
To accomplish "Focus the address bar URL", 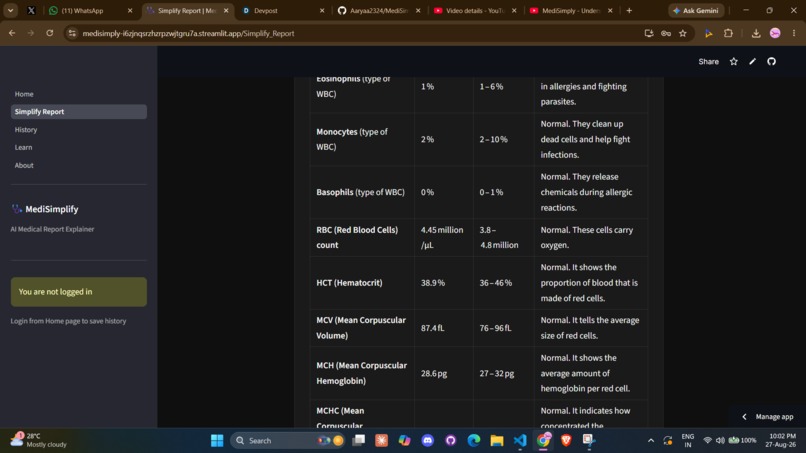I will point(188,33).
